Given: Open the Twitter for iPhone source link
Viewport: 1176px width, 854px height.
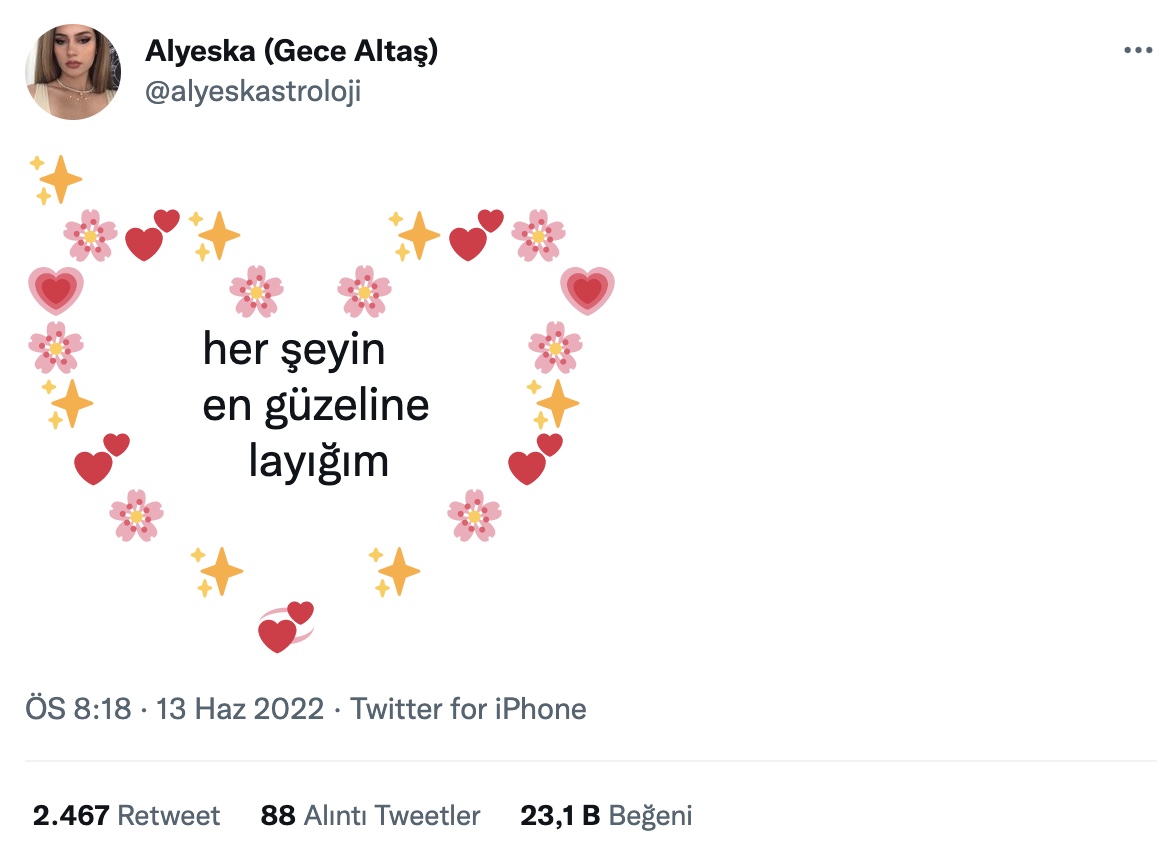Looking at the screenshot, I should 468,709.
